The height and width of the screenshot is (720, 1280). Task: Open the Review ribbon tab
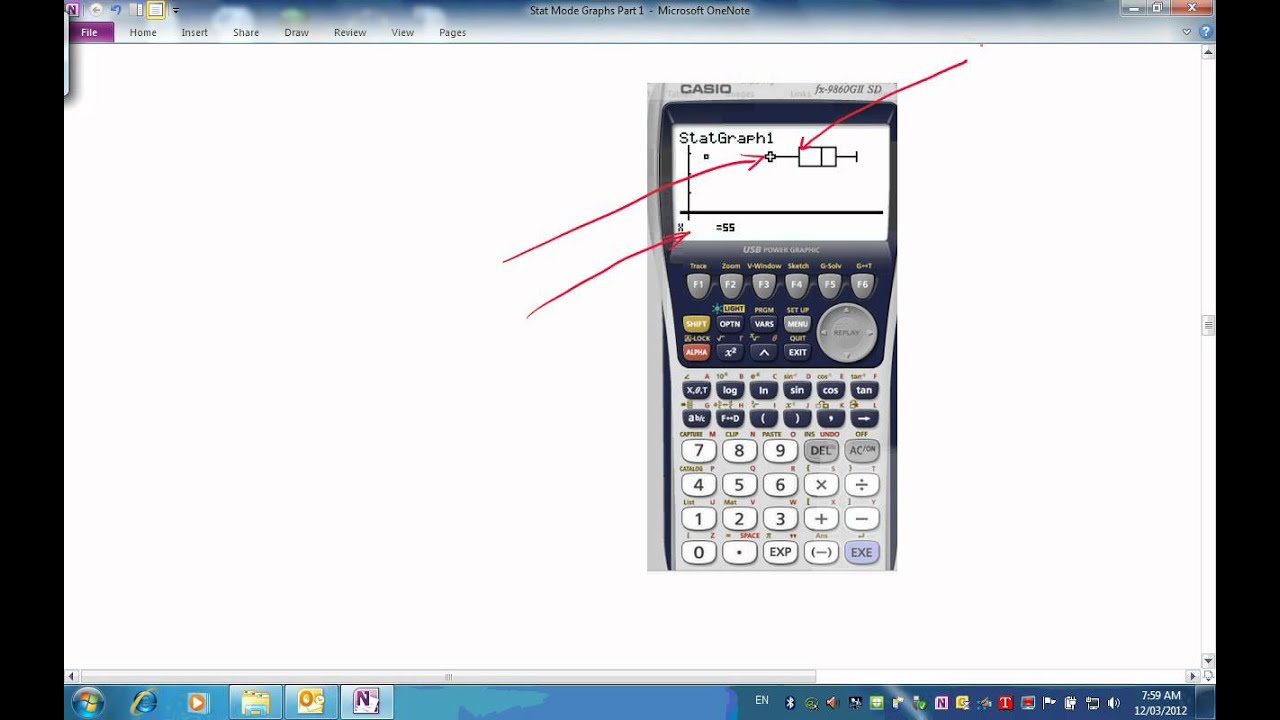[x=350, y=32]
